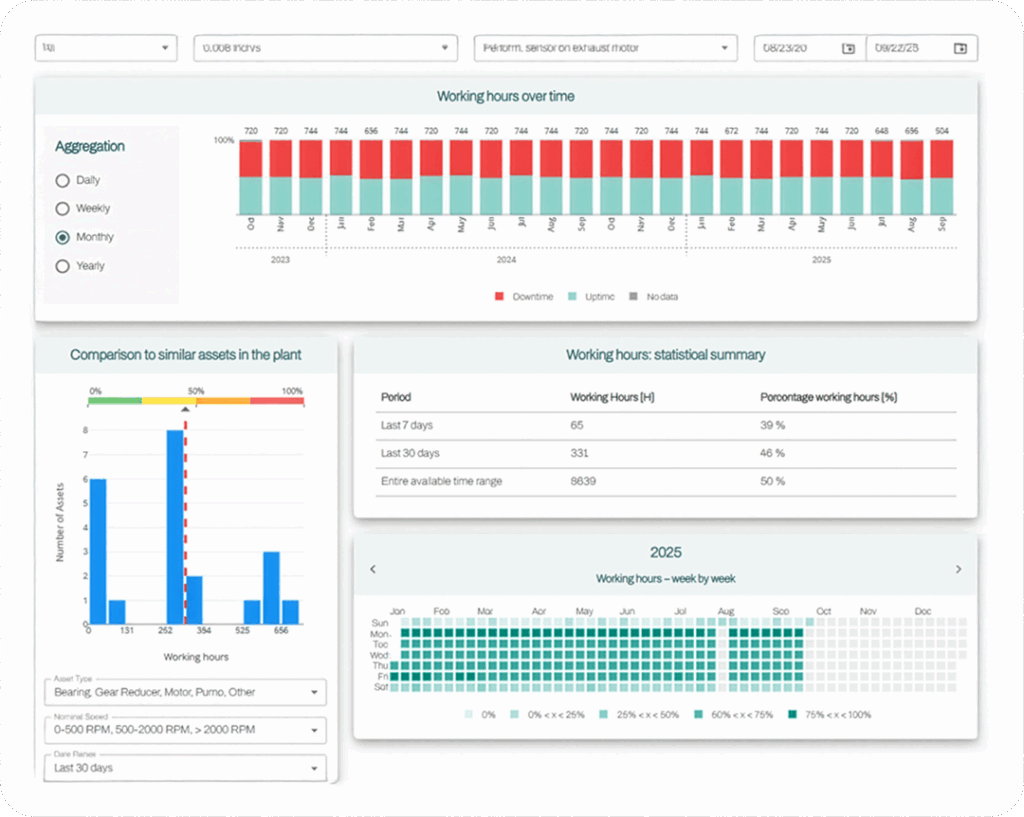Open the end date calendar picker icon
Viewport: 1024px width, 817px height.
point(960,48)
